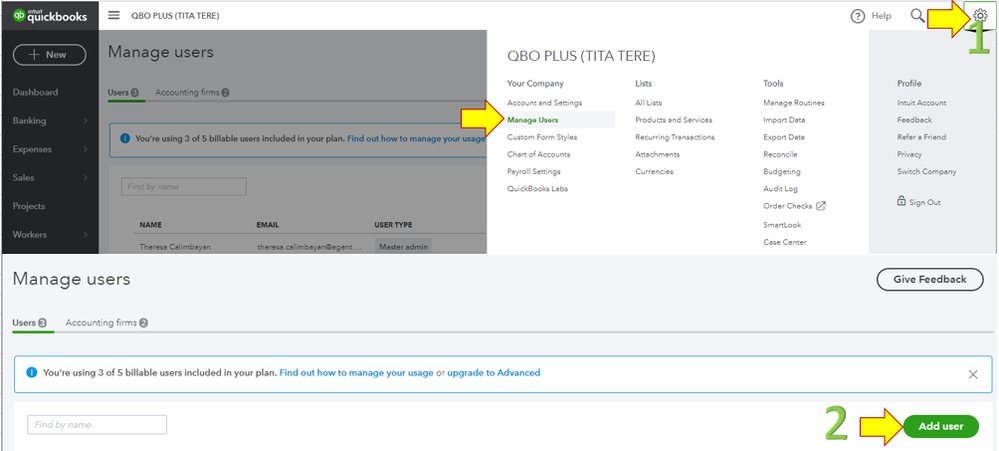
Task: Open Currencies under Lists
Action: (654, 171)
